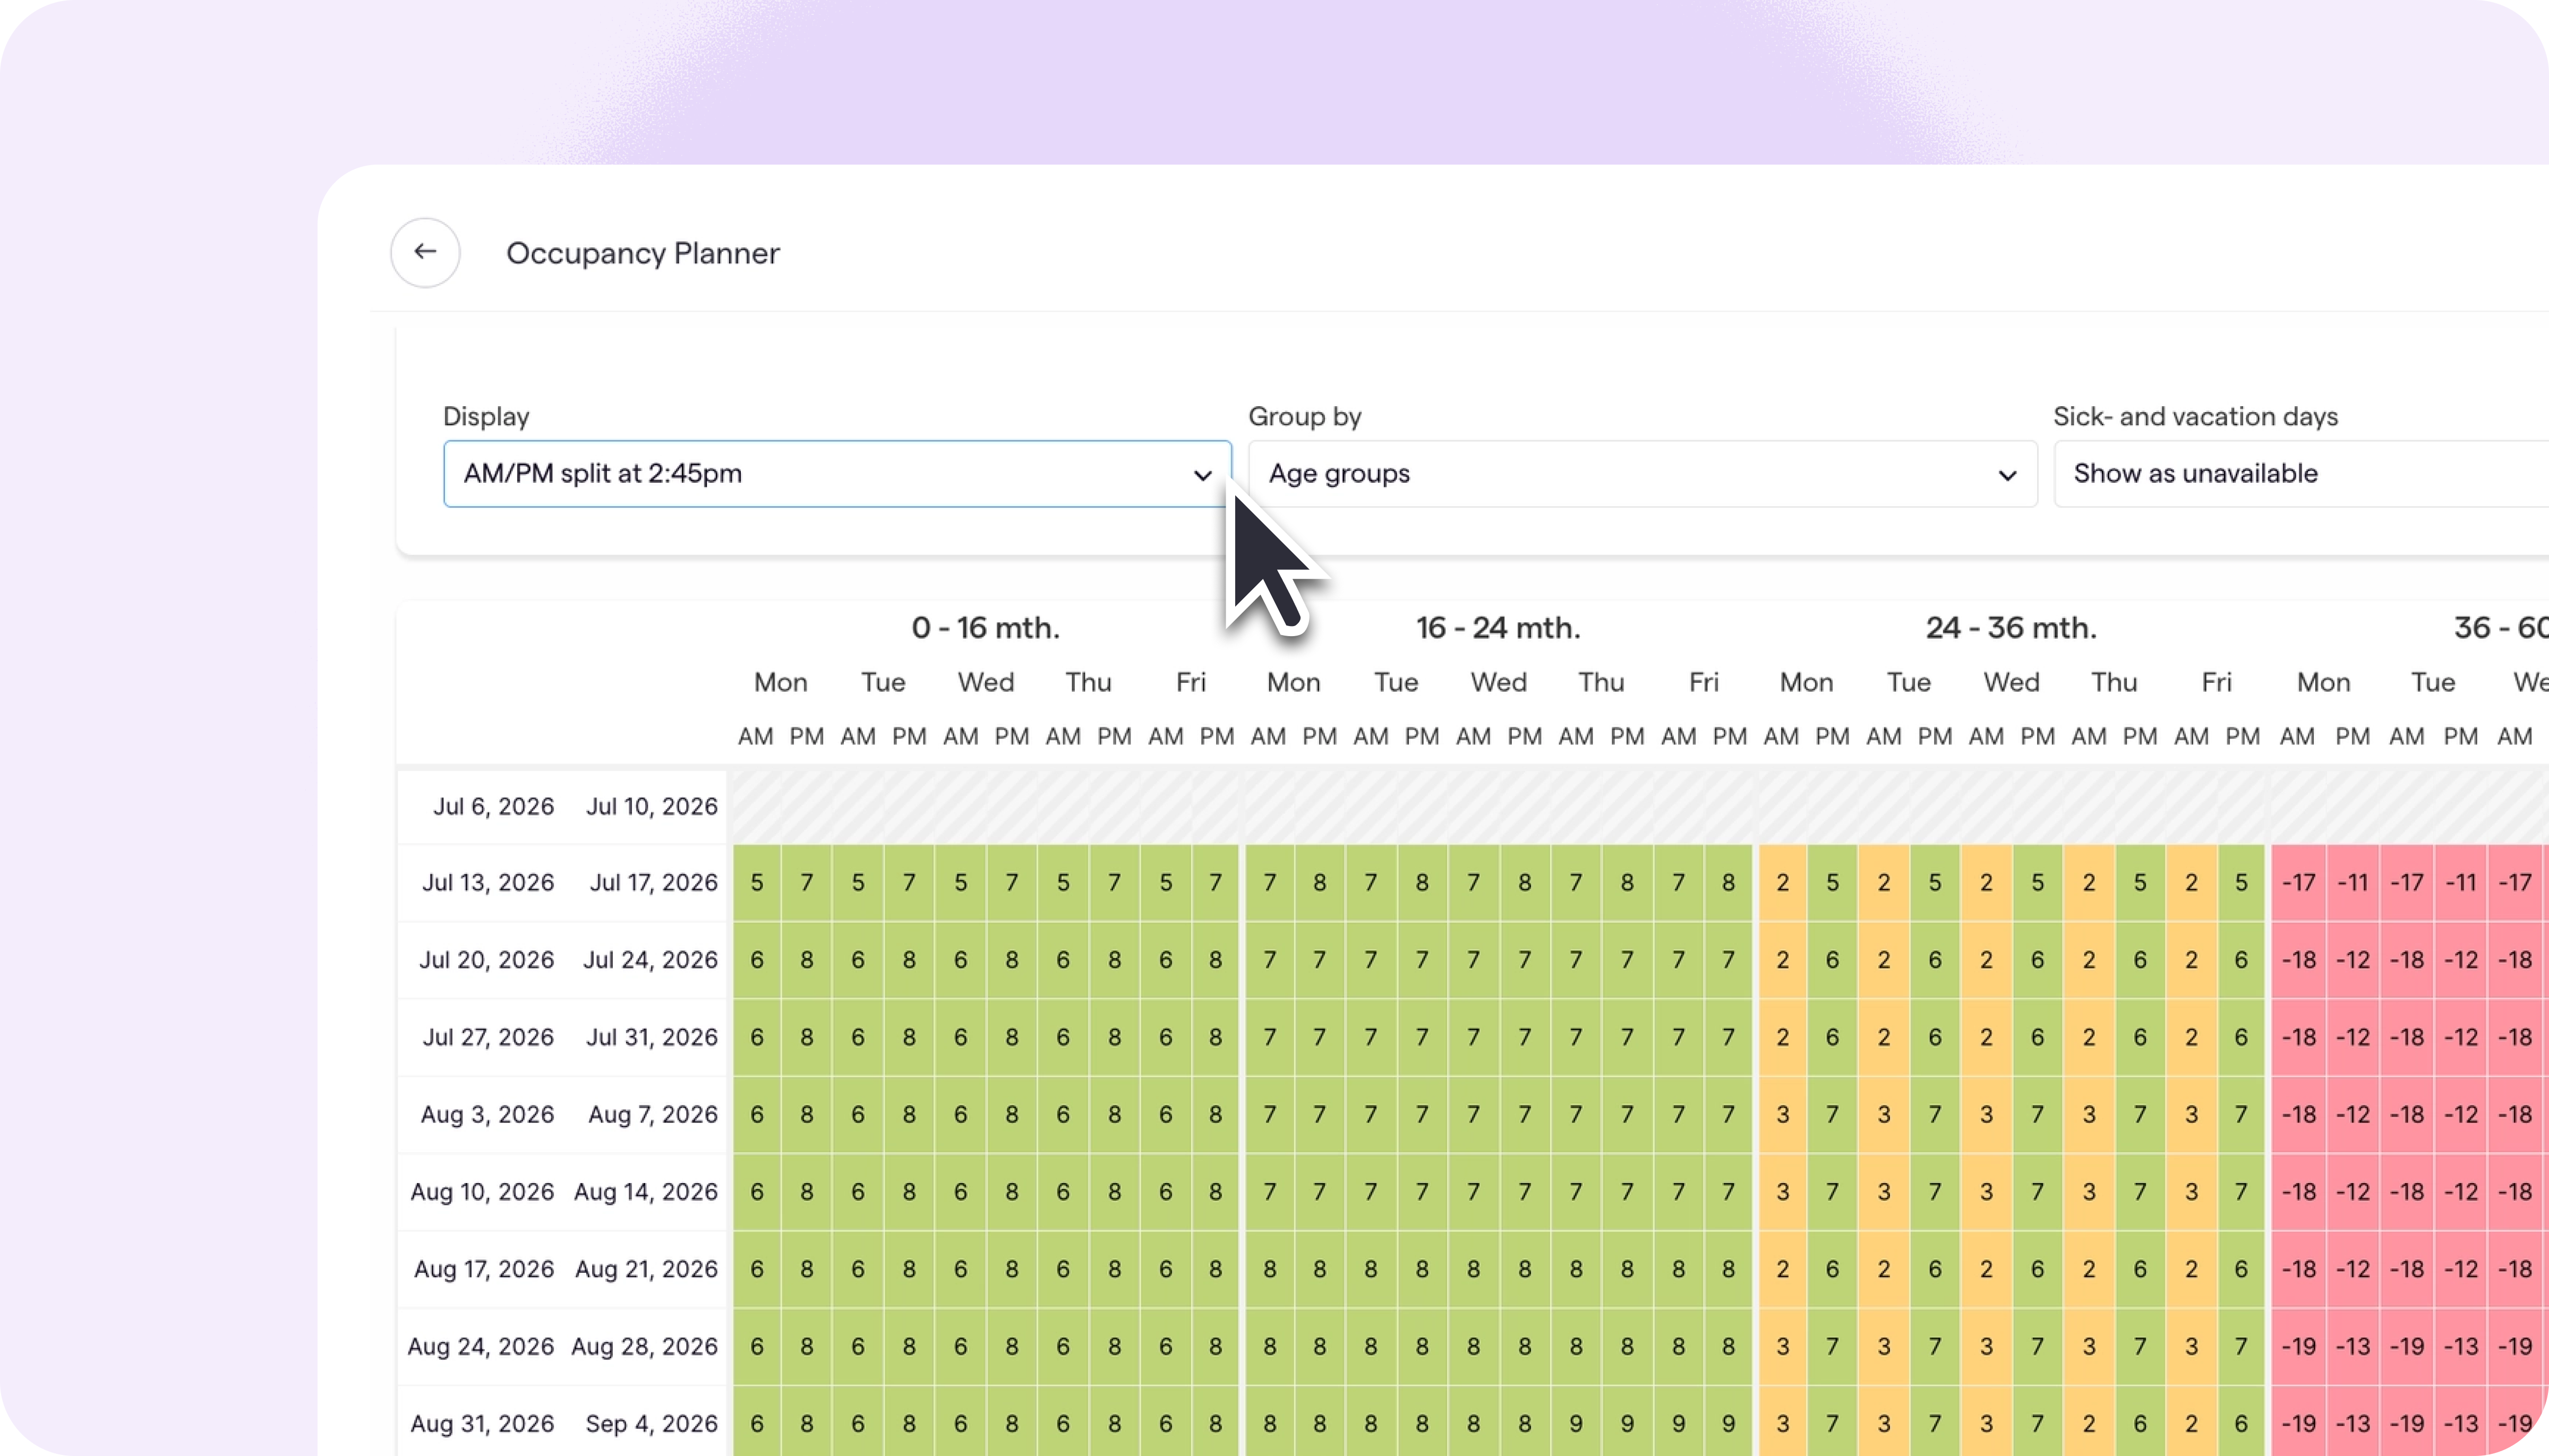Click the Jul 10, 2026 end date
This screenshot has height=1456, width=2549.
click(652, 806)
